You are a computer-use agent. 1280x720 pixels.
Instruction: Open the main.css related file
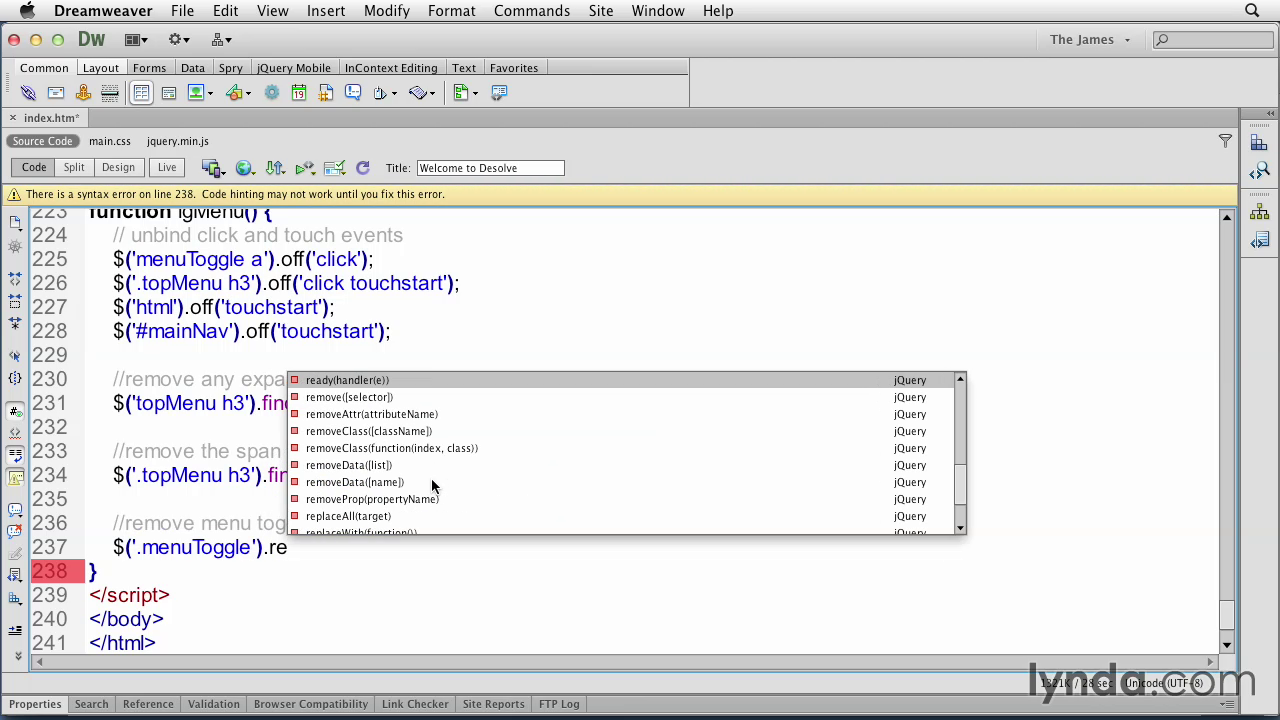click(110, 141)
